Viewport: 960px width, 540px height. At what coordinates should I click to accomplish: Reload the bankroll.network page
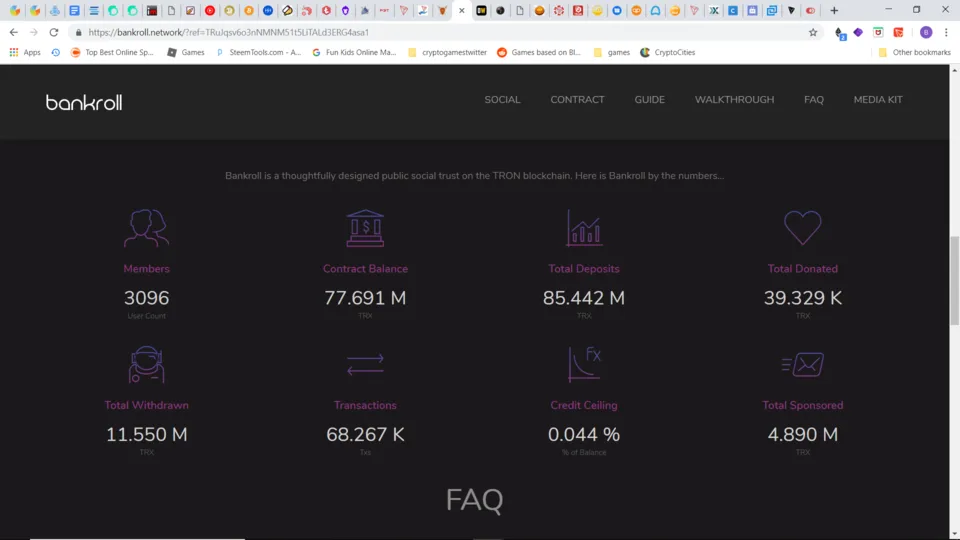point(54,32)
